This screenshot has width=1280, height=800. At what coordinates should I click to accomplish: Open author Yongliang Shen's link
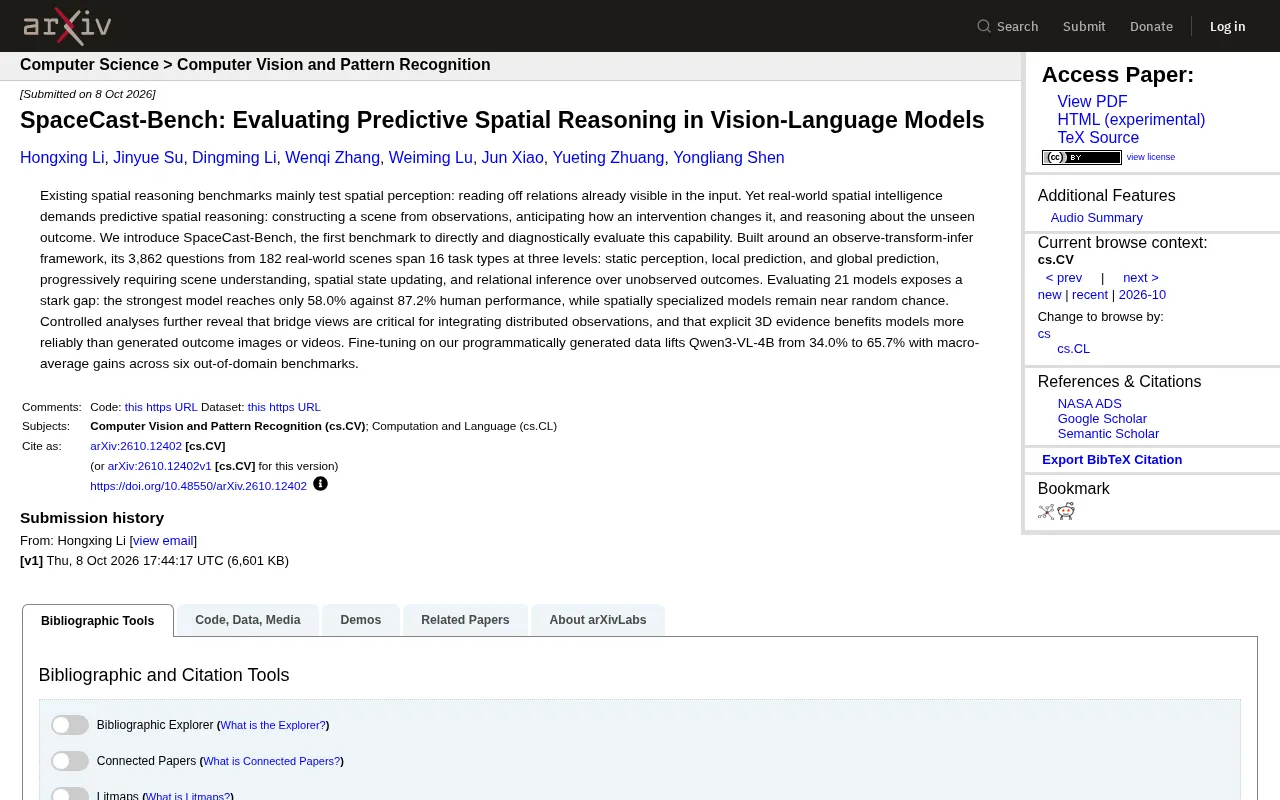[729, 158]
